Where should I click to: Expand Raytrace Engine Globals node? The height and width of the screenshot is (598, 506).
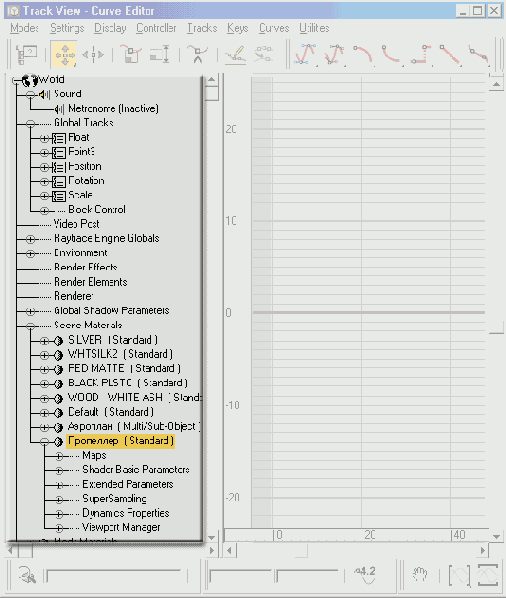(31, 239)
